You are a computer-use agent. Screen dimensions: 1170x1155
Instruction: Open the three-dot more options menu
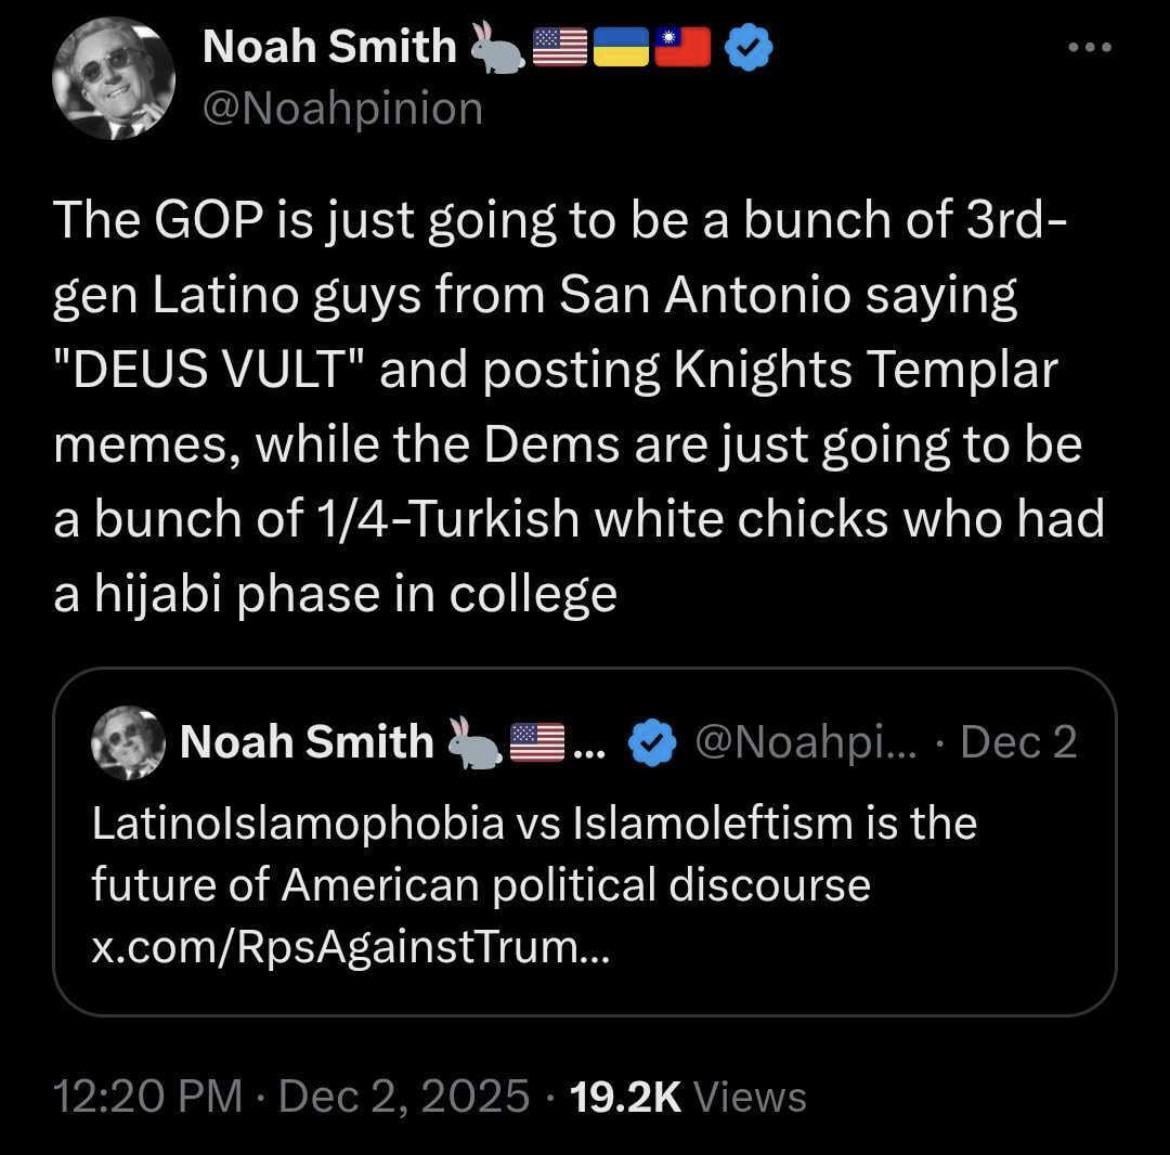(1089, 48)
